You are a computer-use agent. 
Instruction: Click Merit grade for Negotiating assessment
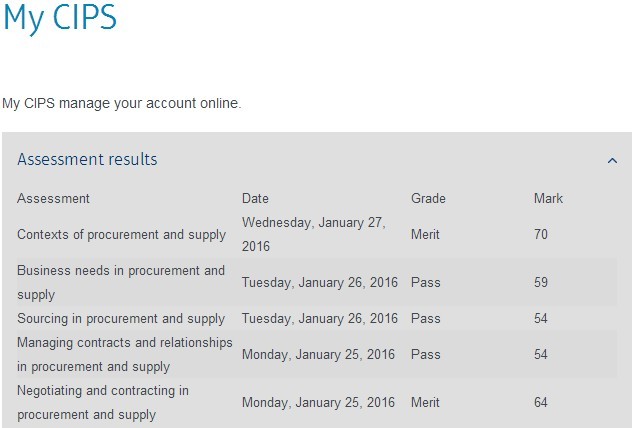coord(425,403)
